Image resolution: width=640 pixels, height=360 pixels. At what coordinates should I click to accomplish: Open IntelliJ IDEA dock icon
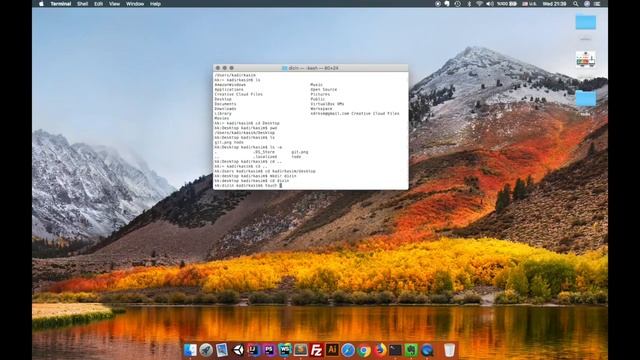pos(253,350)
